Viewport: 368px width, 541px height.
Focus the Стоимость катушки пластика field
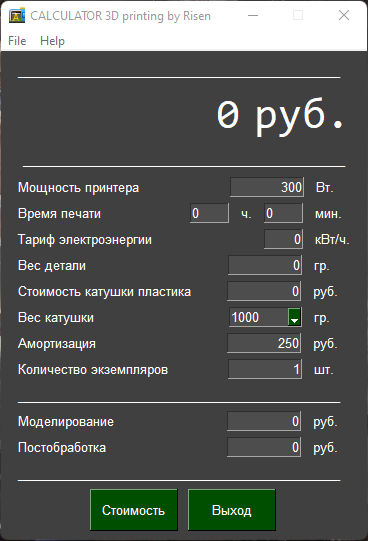[x=264, y=291]
